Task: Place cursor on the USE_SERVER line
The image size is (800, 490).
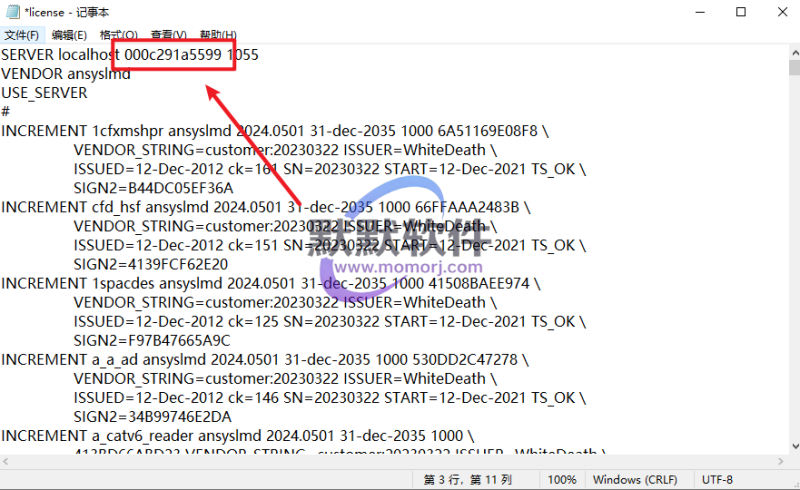Action: pos(44,93)
